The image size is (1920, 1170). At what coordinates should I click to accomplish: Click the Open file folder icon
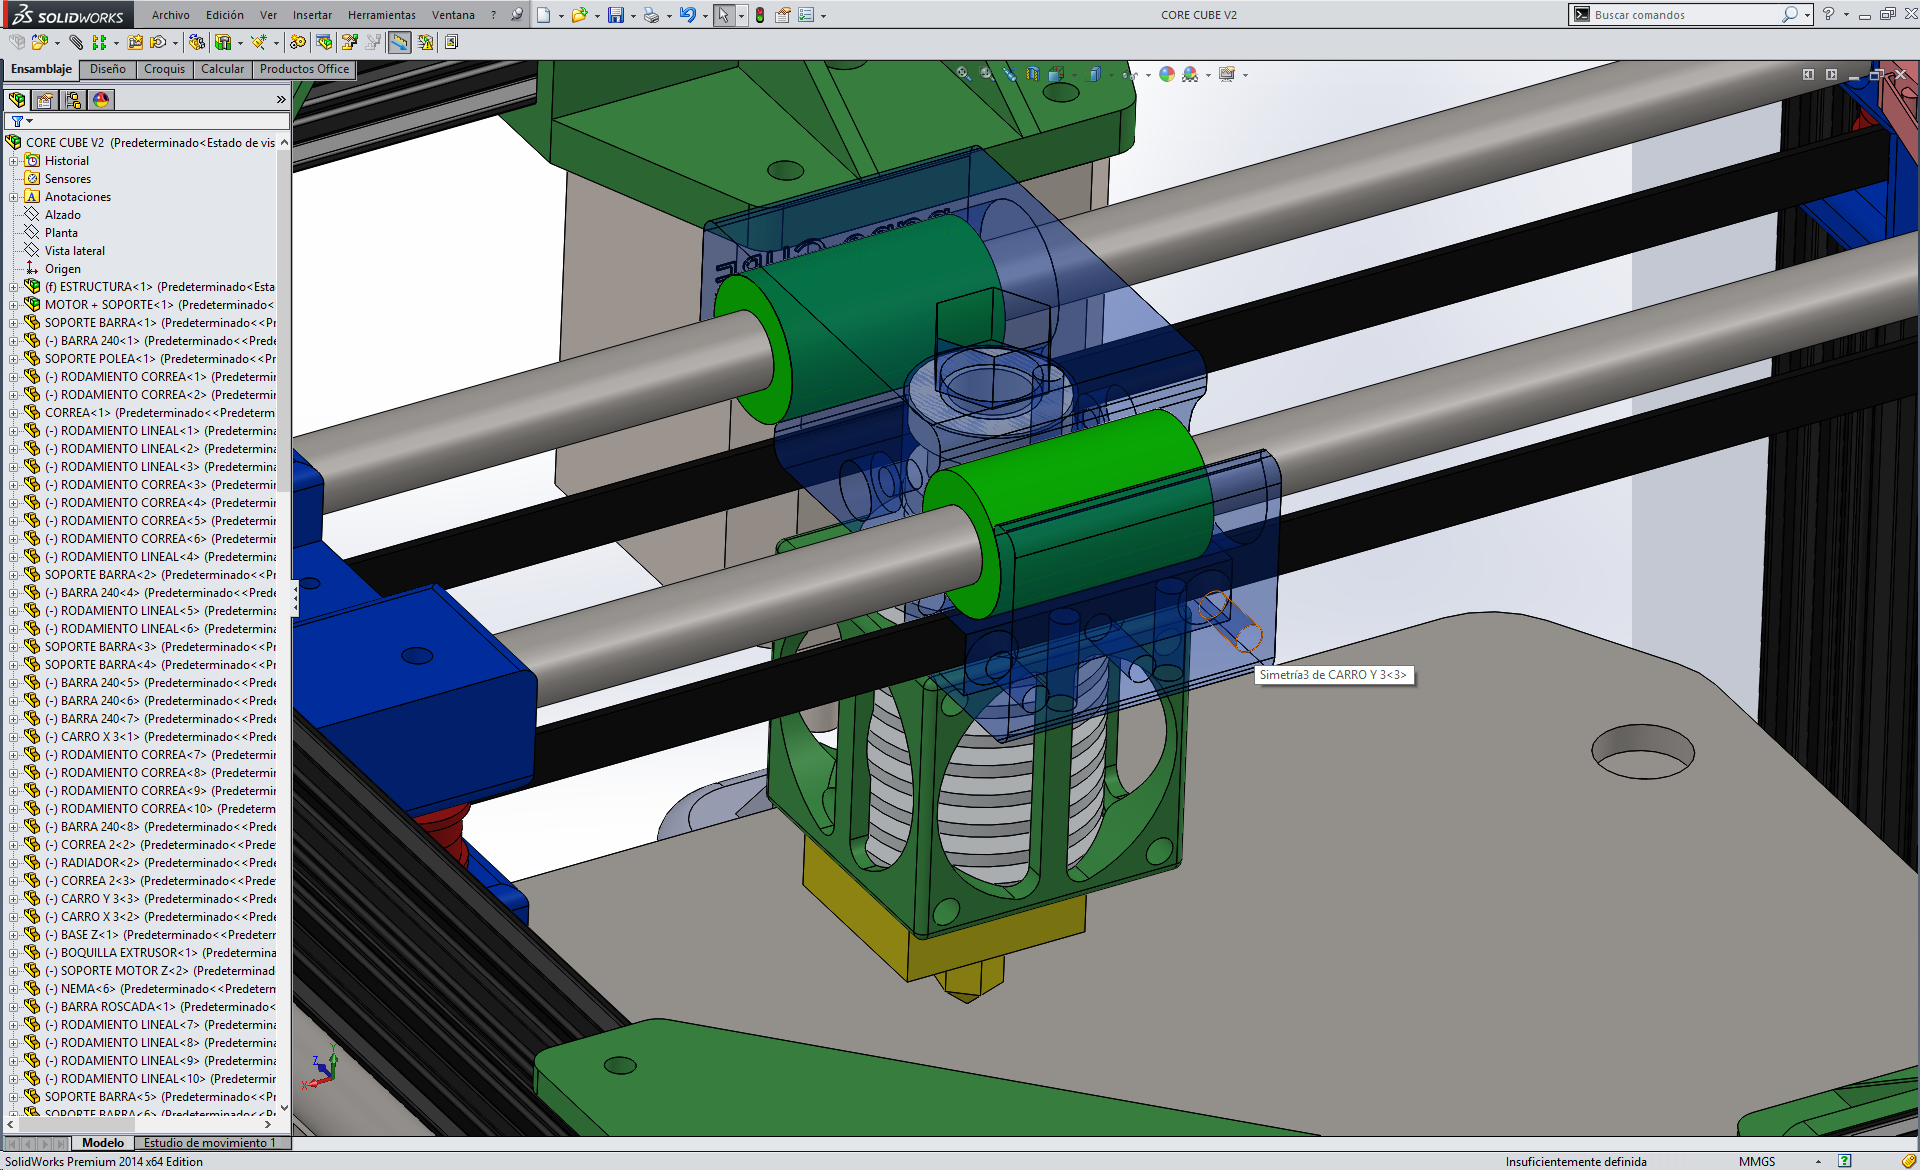click(579, 15)
